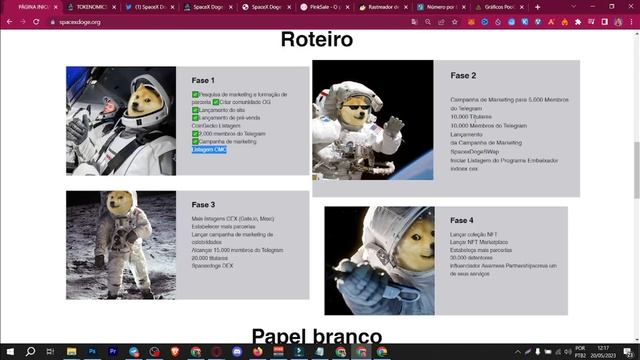
Task: Click the 'Papel branco' heading
Action: click(317, 336)
